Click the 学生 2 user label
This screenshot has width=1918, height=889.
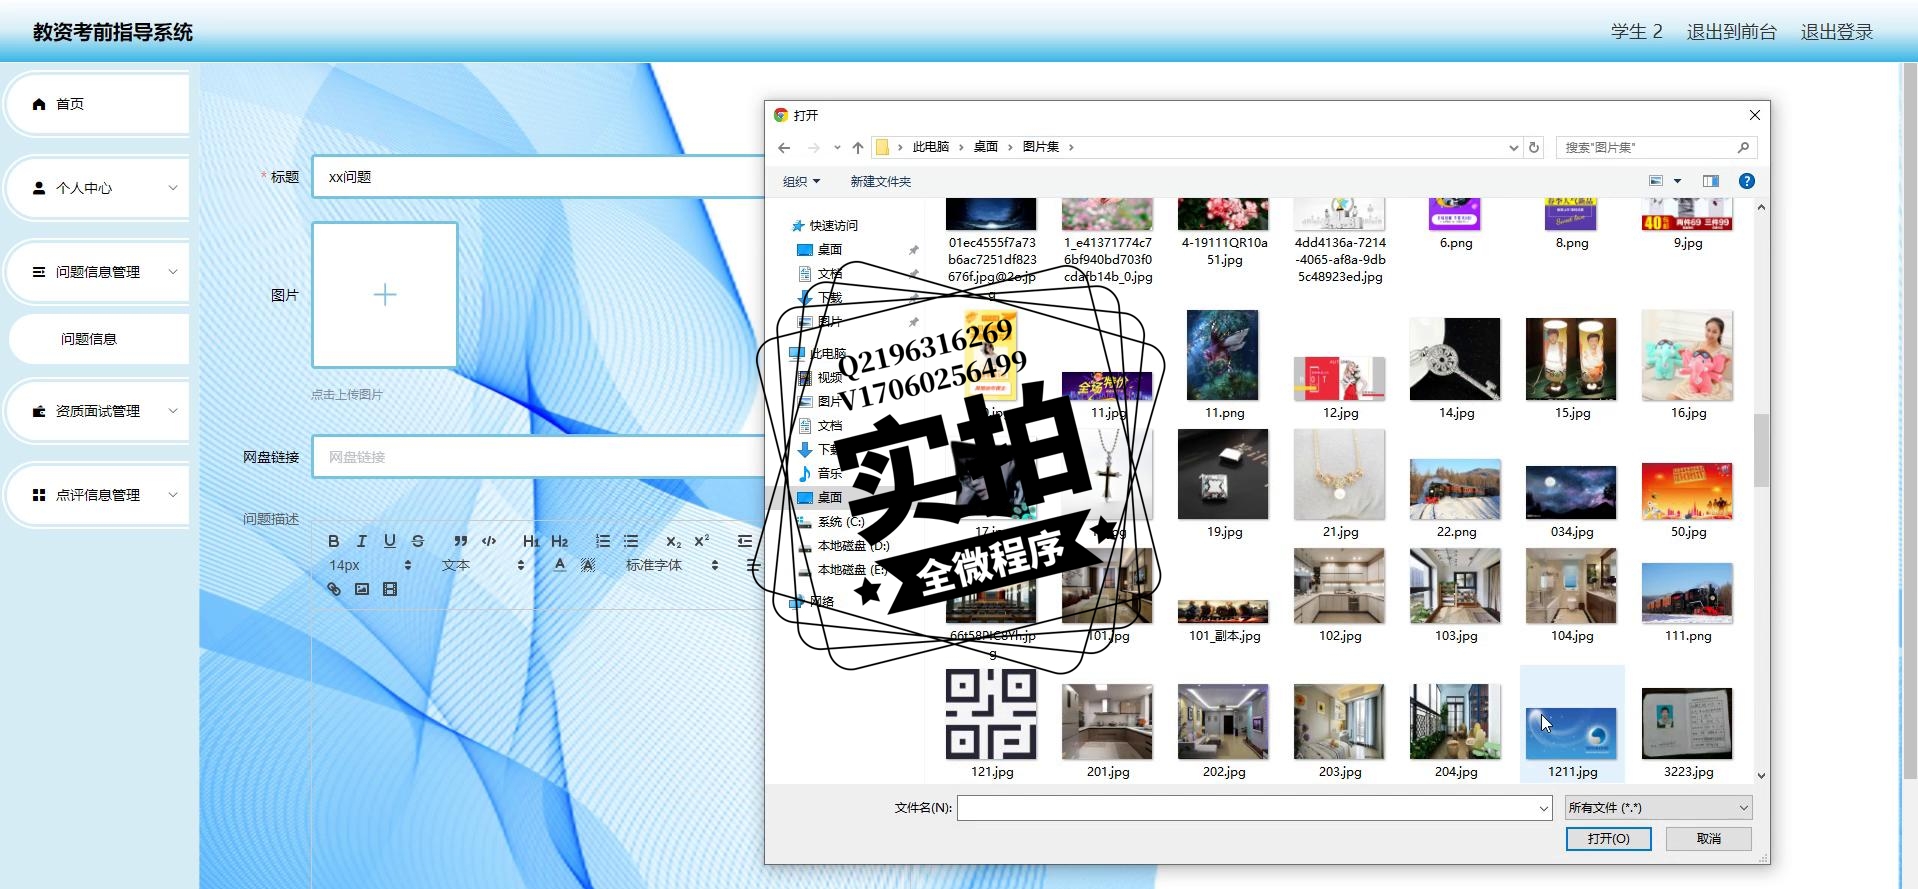1637,32
